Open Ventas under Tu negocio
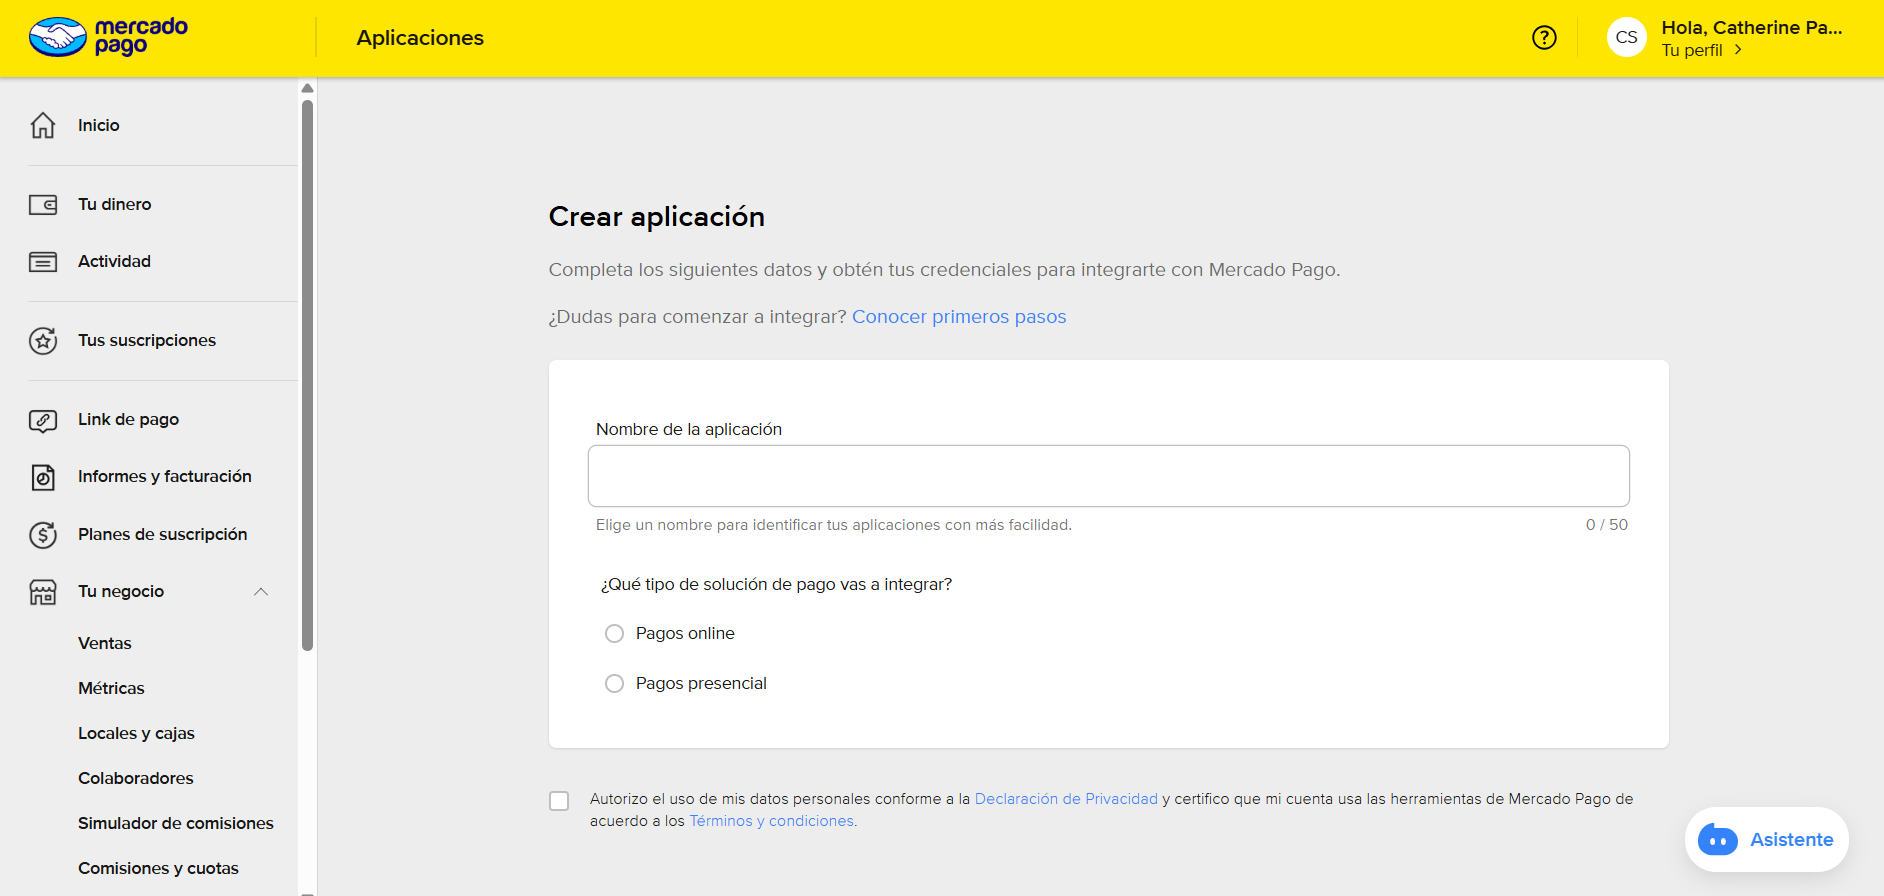This screenshot has height=896, width=1884. [x=105, y=643]
